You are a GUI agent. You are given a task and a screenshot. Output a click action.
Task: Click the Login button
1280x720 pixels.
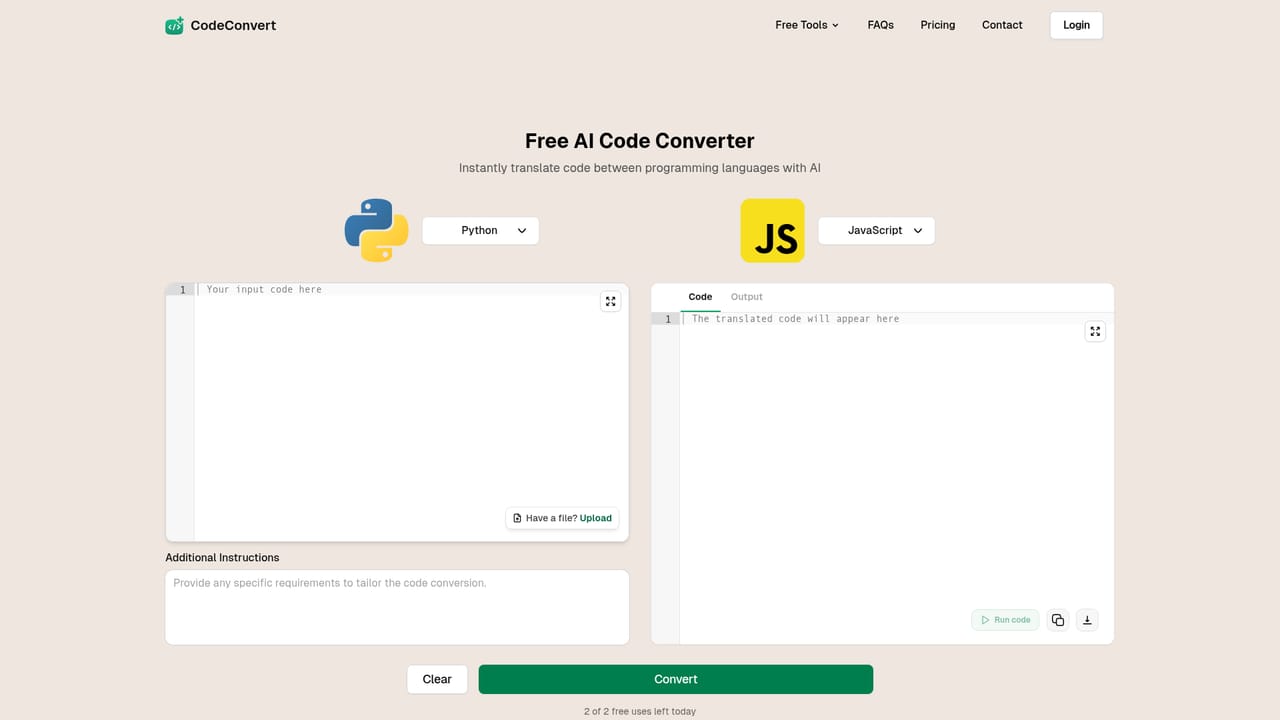pos(1076,25)
